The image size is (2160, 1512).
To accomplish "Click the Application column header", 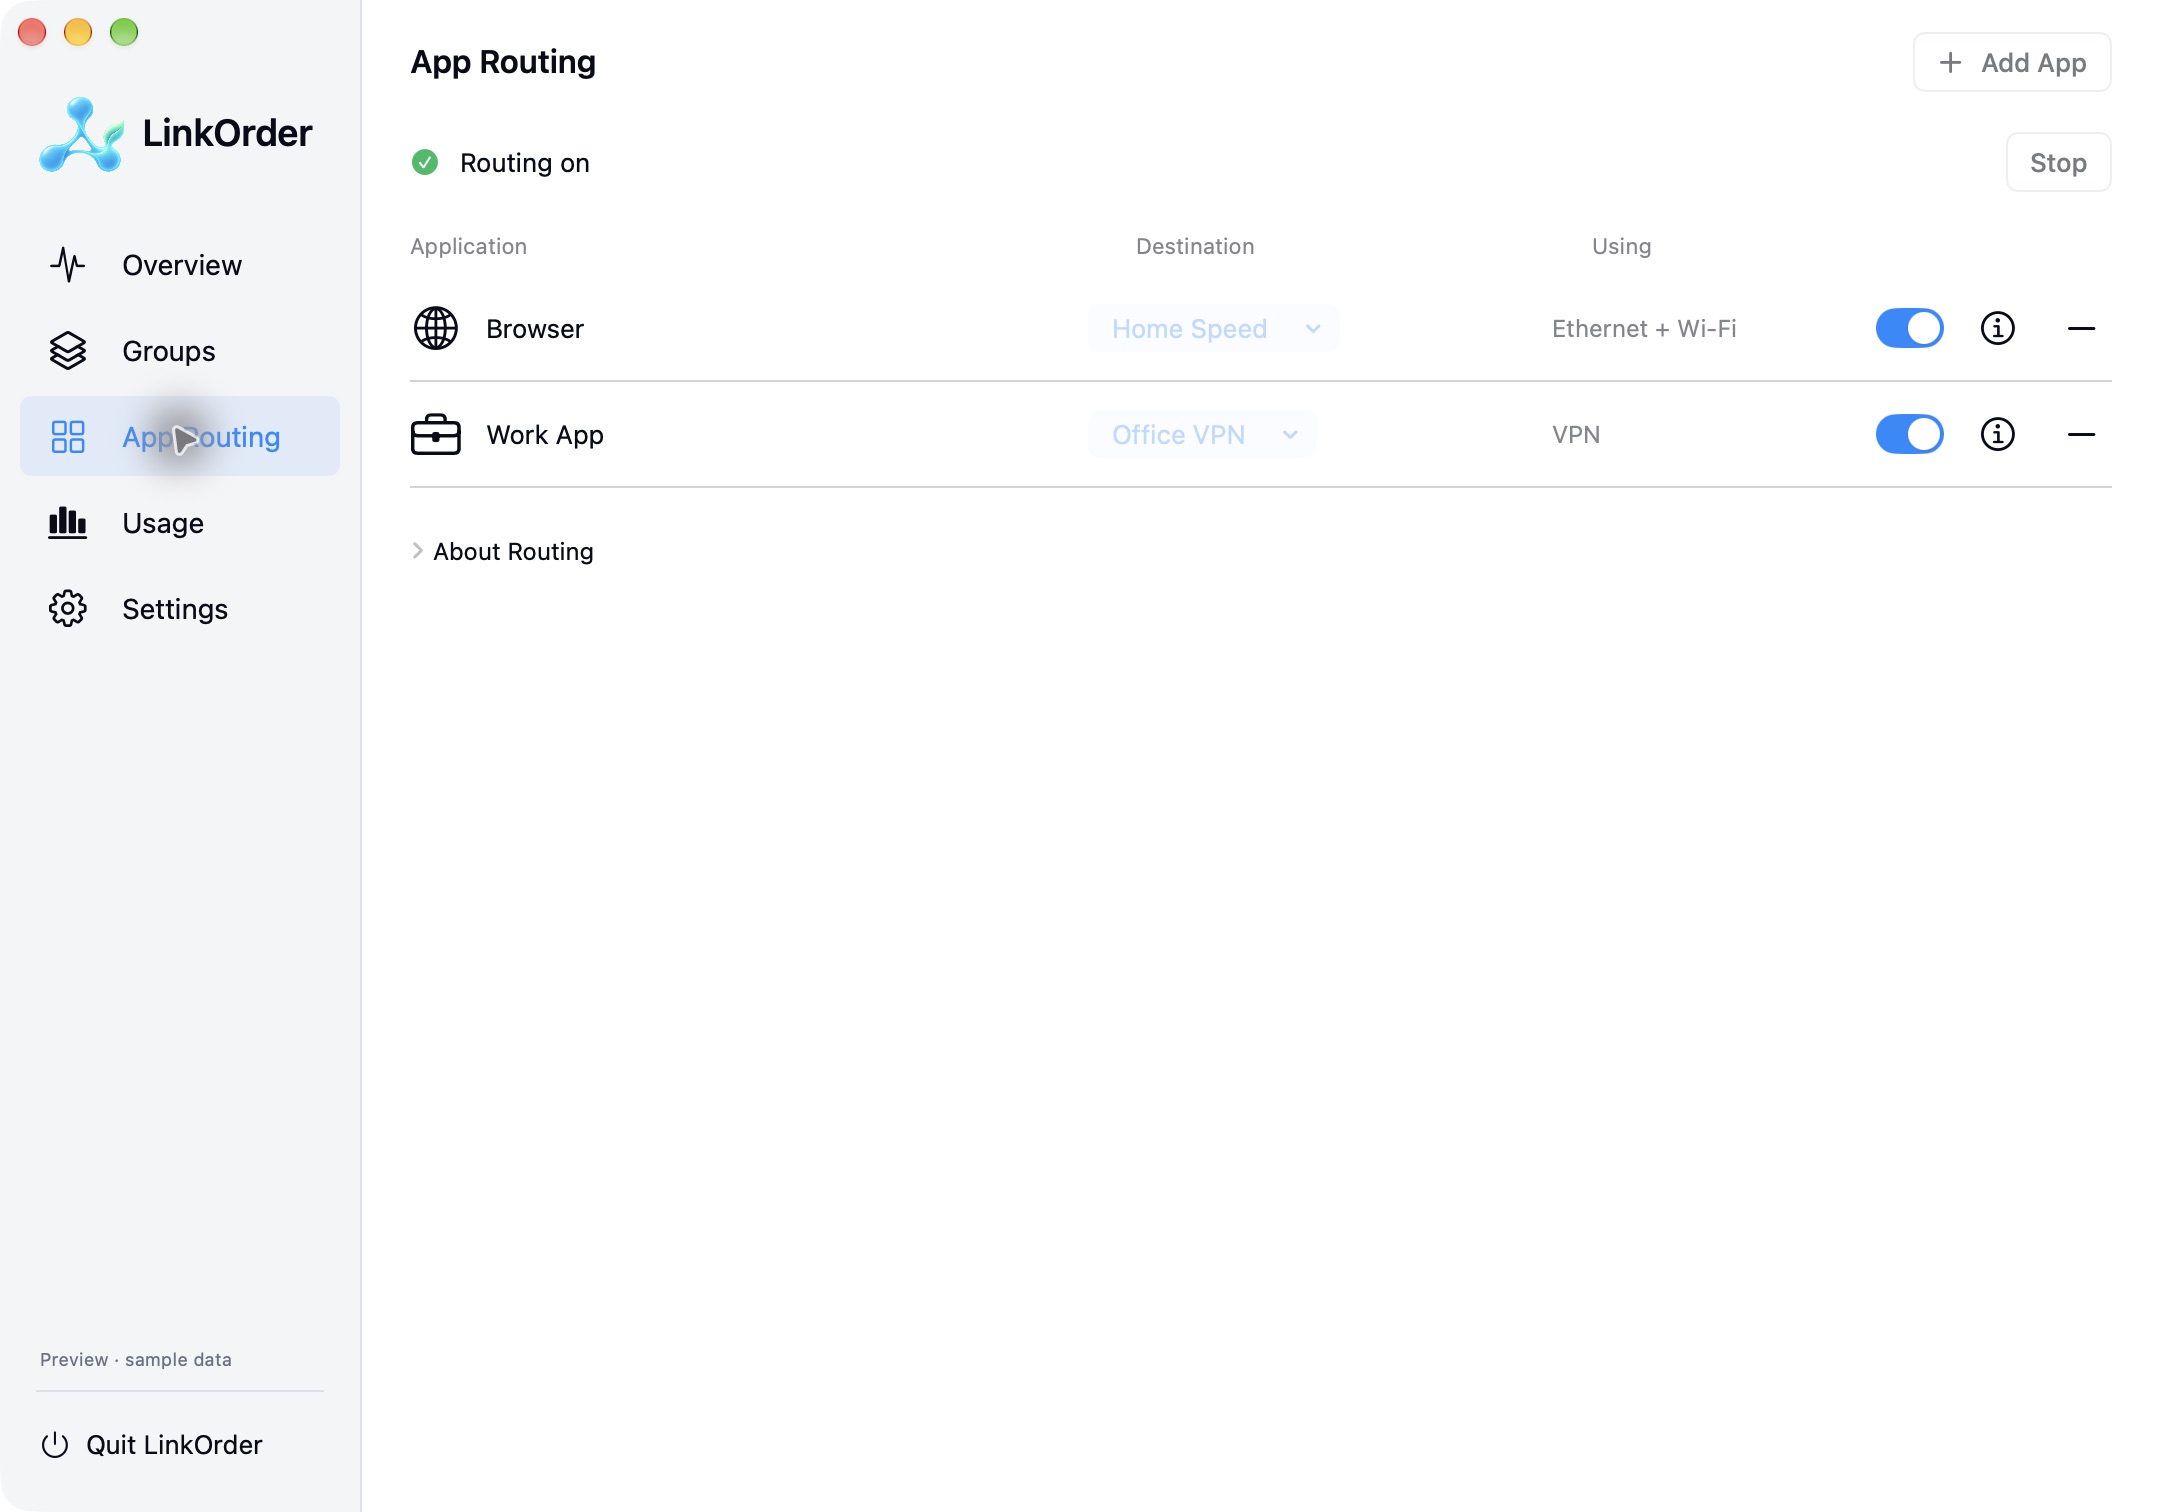I will (468, 246).
